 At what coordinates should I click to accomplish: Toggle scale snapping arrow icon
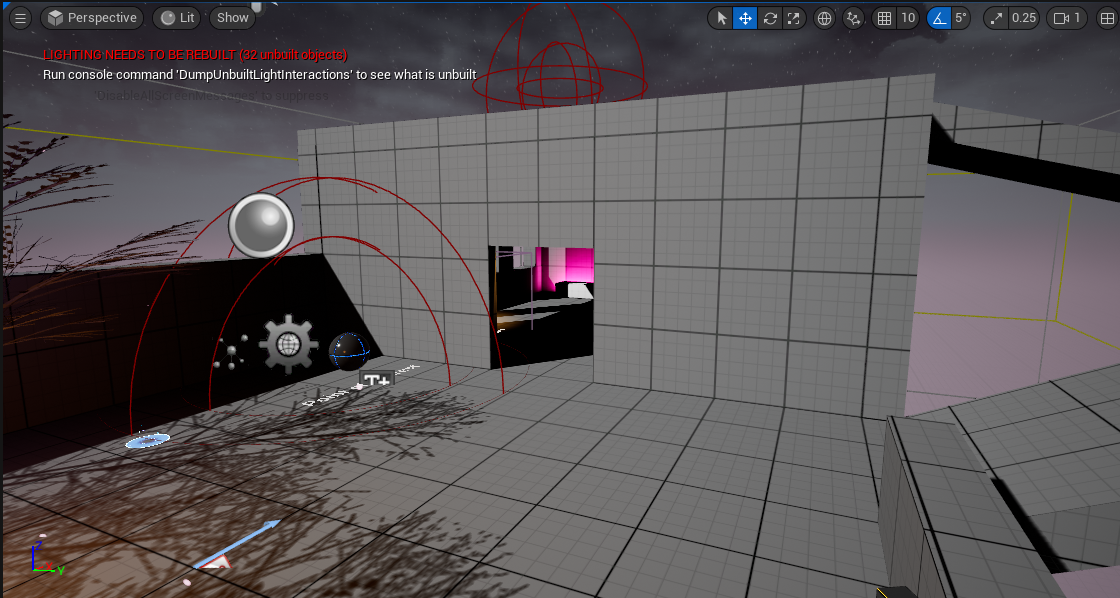coord(996,19)
